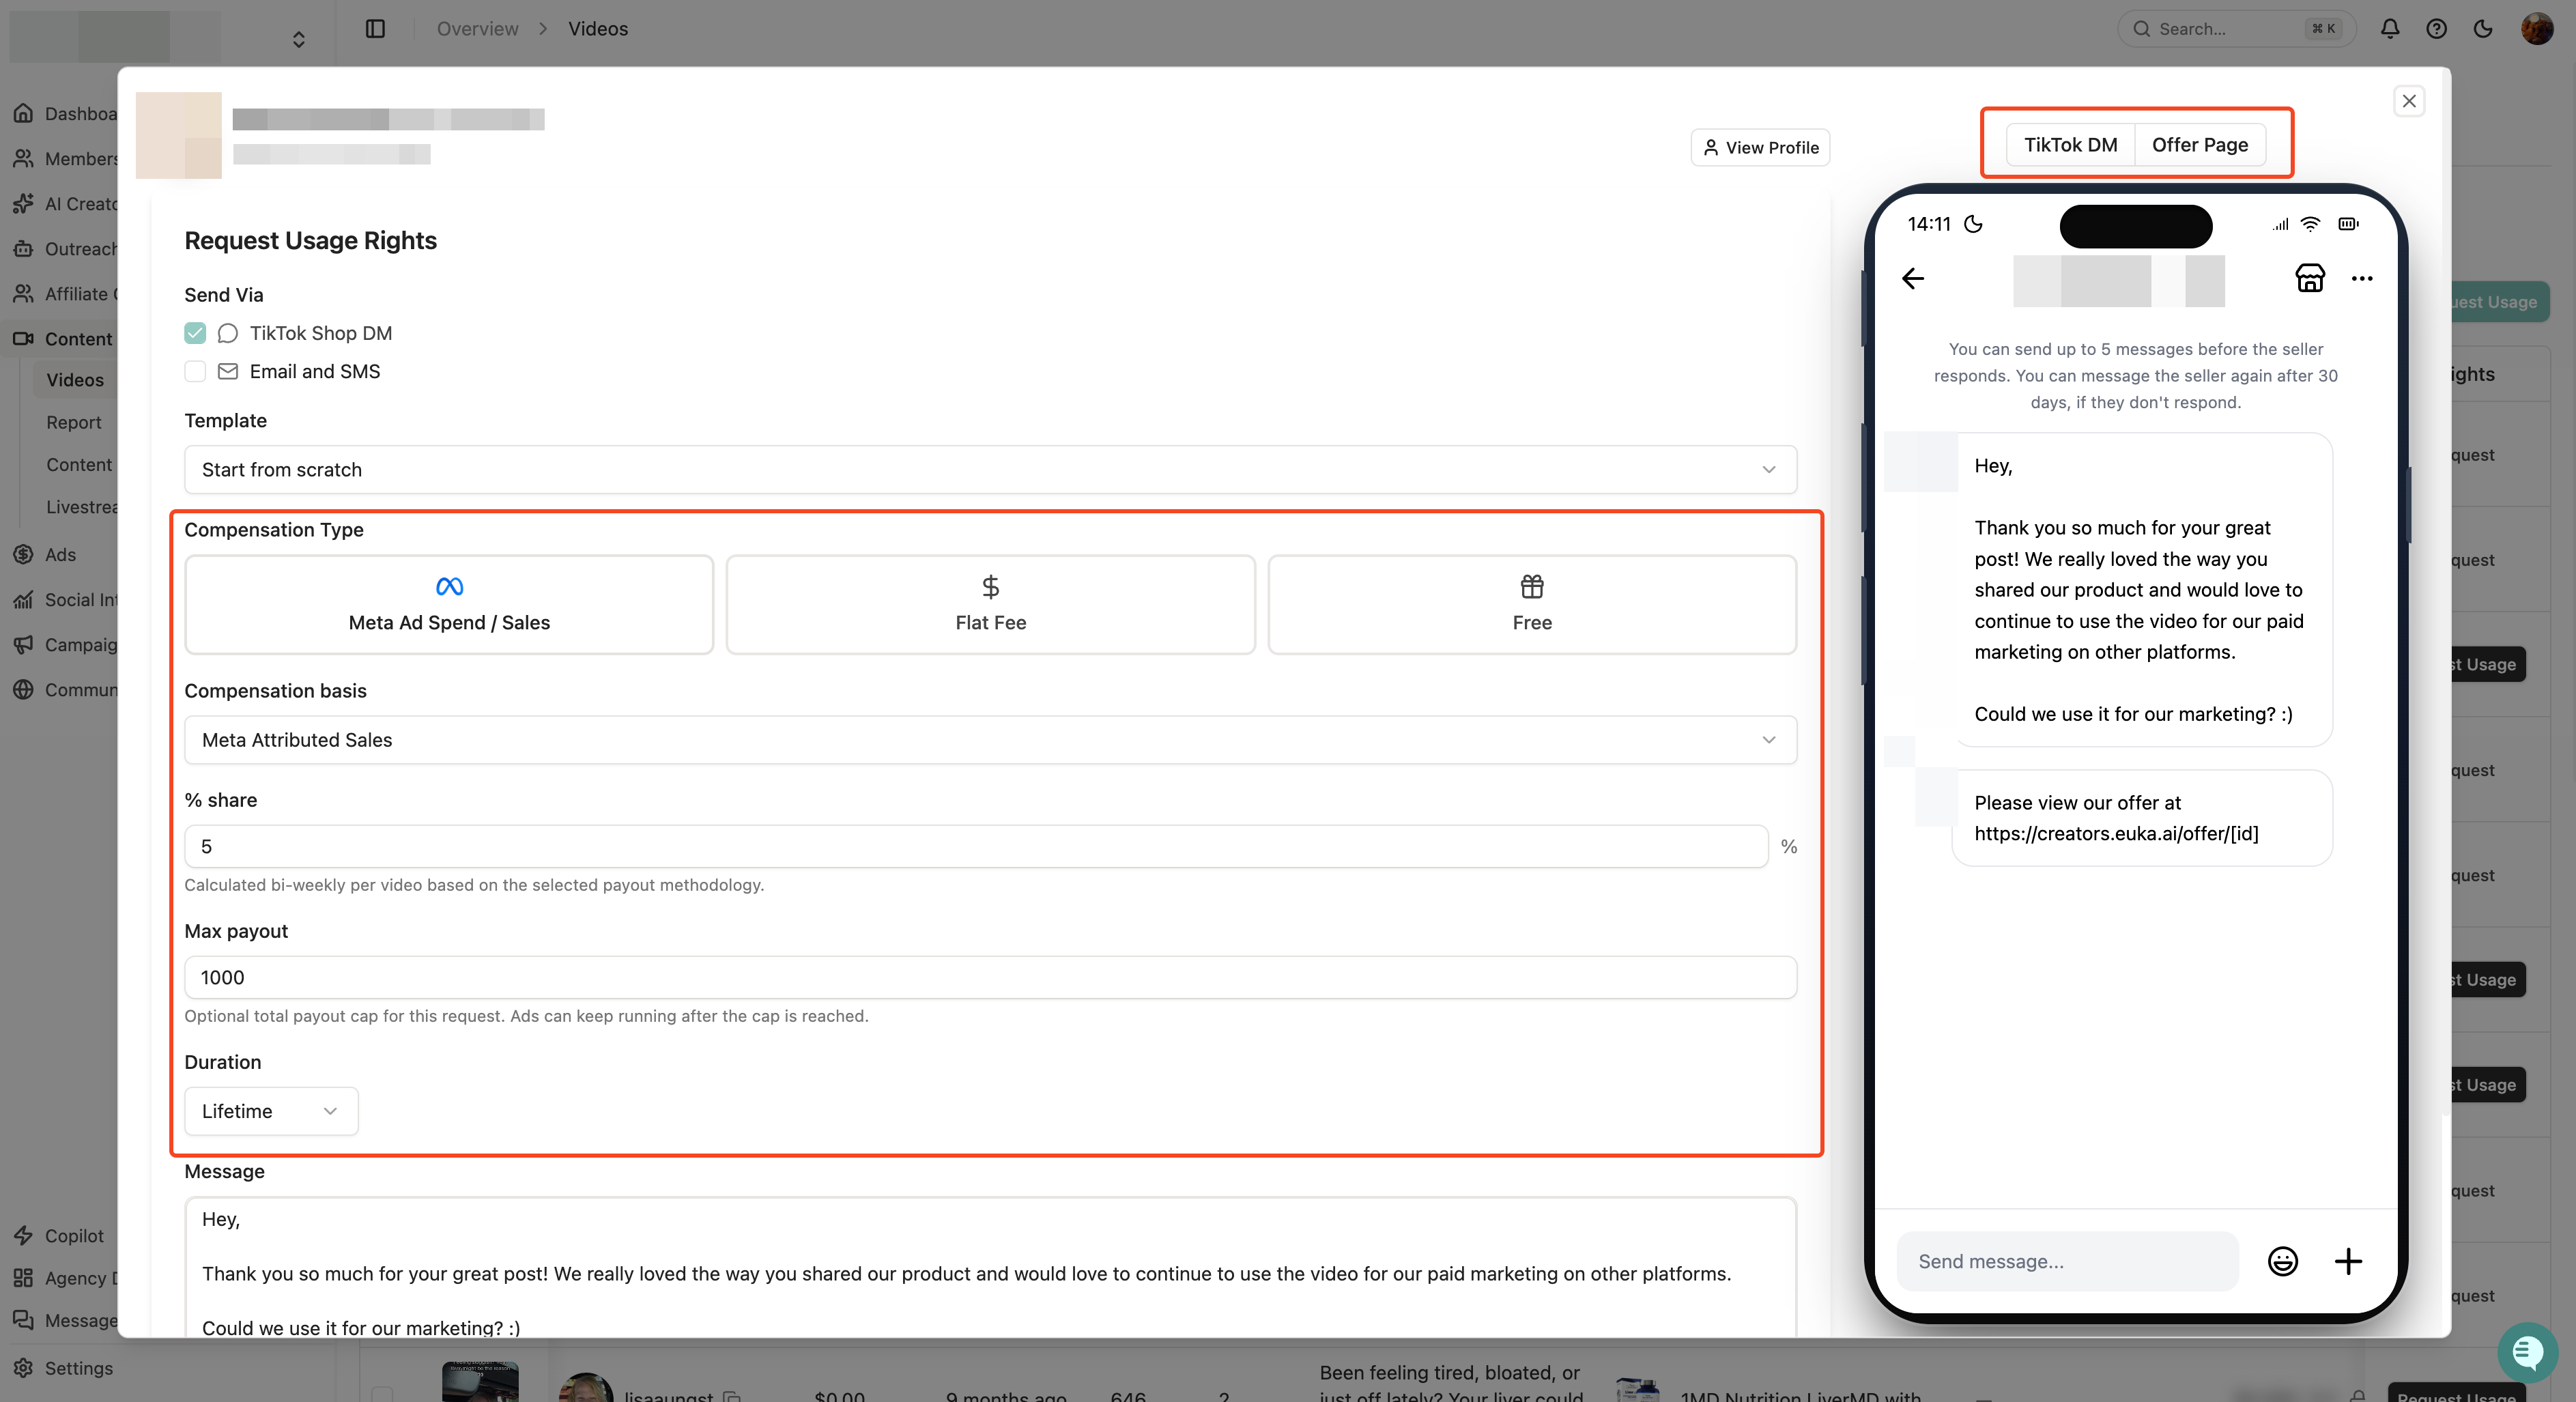
Task: Click Send message field in phone preview
Action: (x=2067, y=1261)
